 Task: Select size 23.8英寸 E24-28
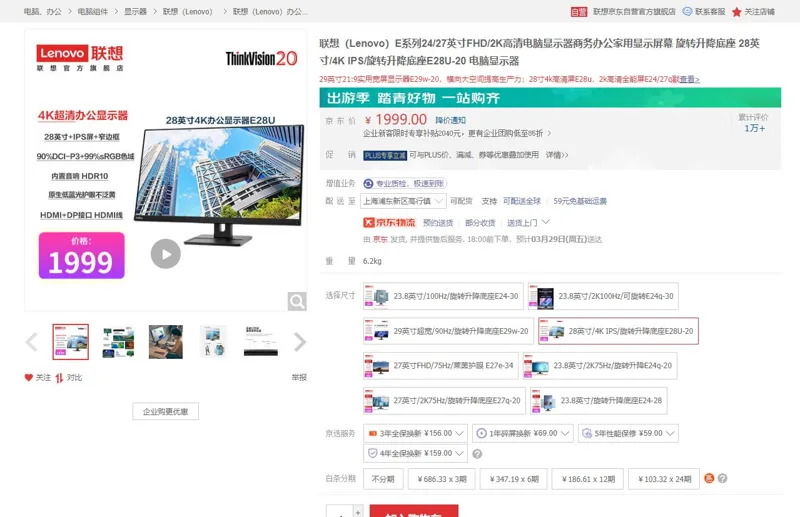[598, 401]
